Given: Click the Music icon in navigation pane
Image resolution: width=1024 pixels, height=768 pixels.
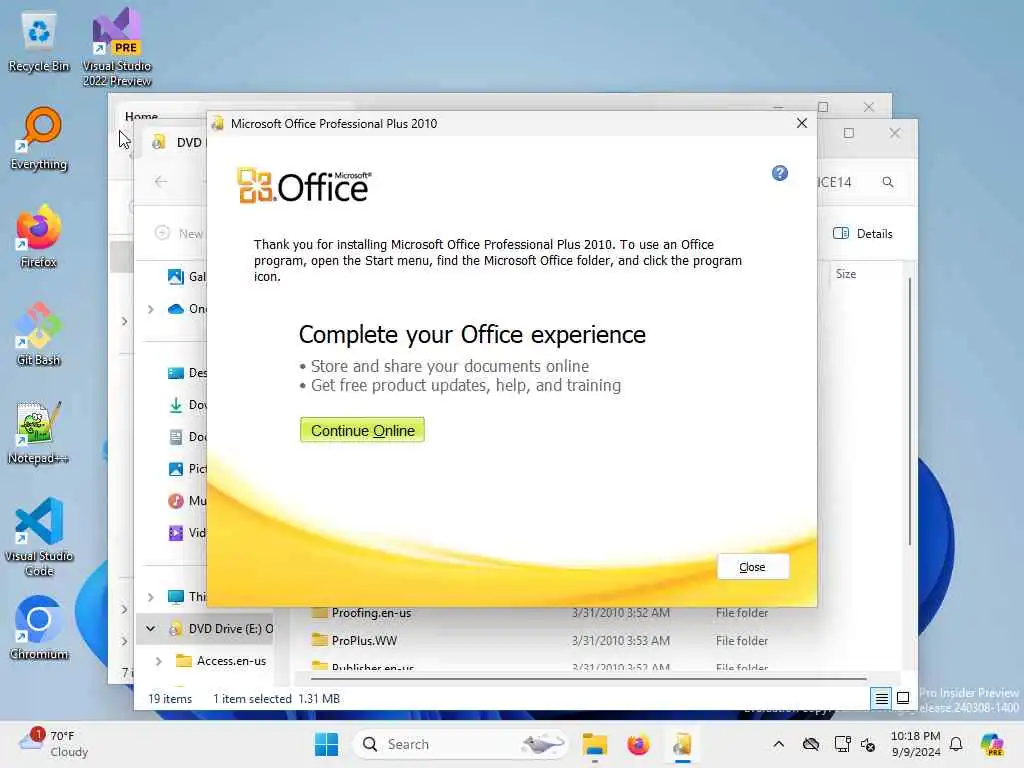Looking at the screenshot, I should 176,501.
